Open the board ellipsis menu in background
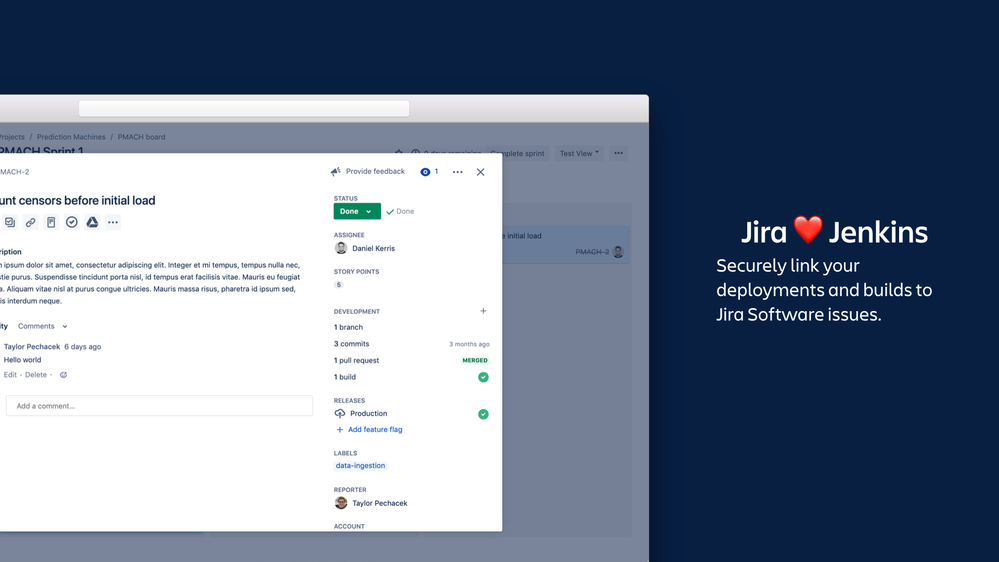This screenshot has height=562, width=999. coord(619,154)
